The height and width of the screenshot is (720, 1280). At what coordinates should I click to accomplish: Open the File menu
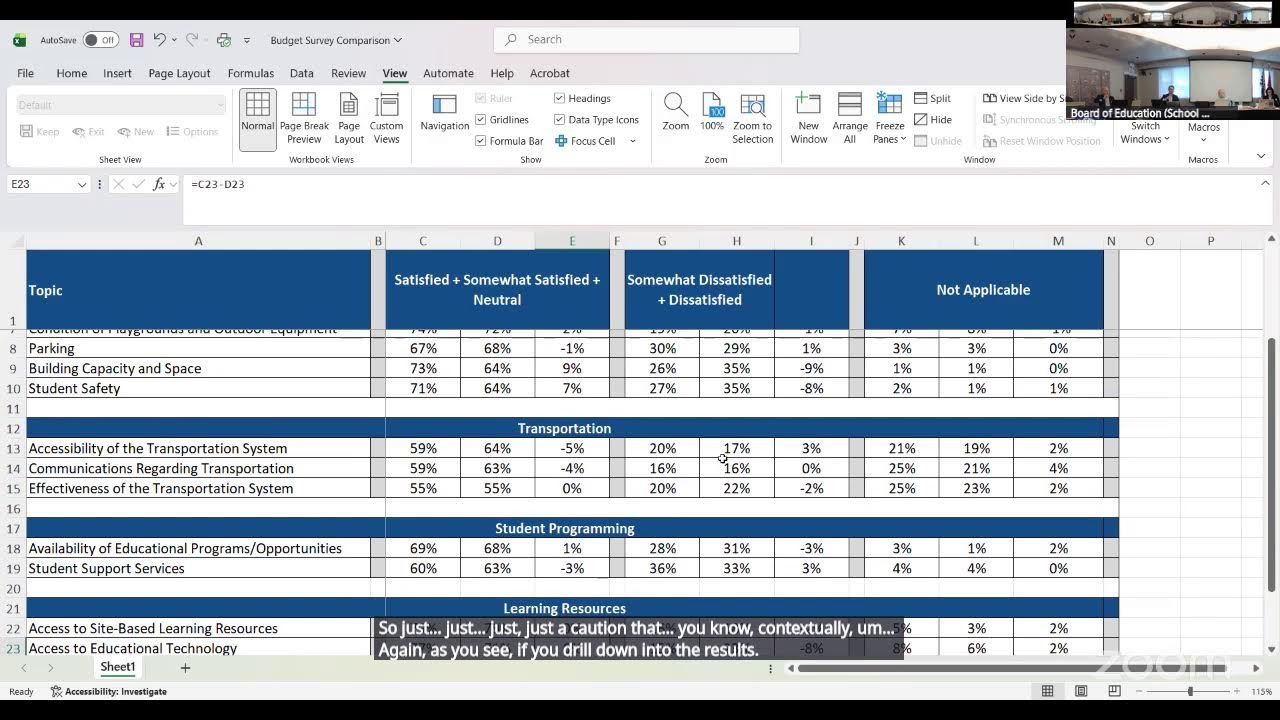pyautogui.click(x=25, y=73)
